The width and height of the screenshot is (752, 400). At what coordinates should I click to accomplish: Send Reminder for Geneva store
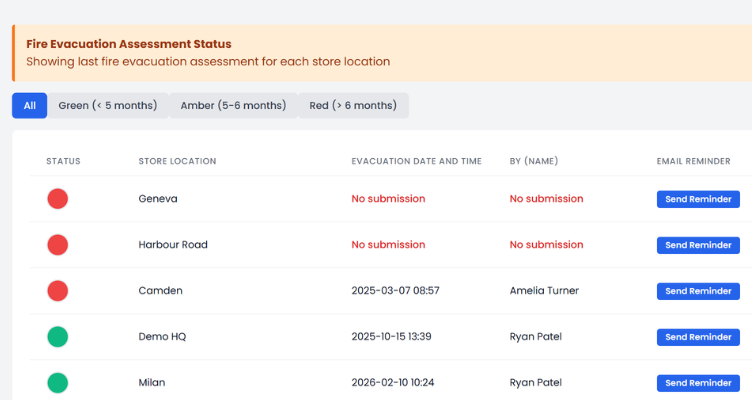tap(698, 199)
